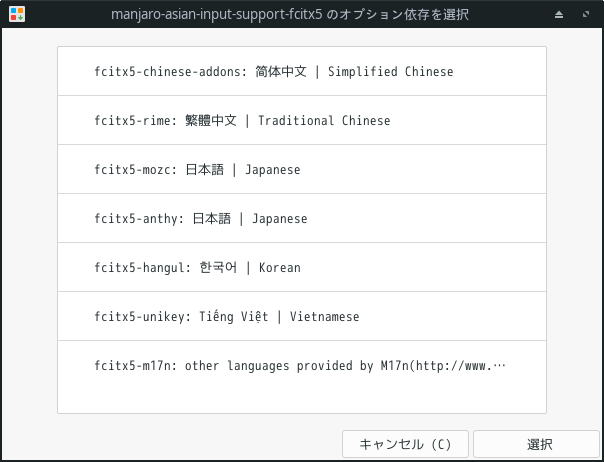The height and width of the screenshot is (462, 604).
Task: Click the キャンセル (C) cancel button
Action: coord(405,444)
